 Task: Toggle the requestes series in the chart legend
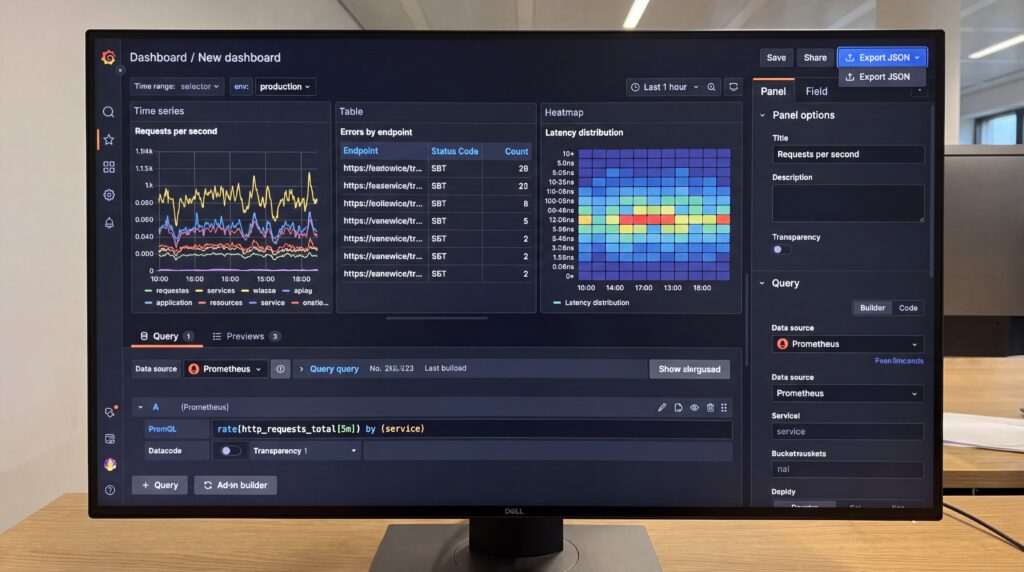point(167,291)
